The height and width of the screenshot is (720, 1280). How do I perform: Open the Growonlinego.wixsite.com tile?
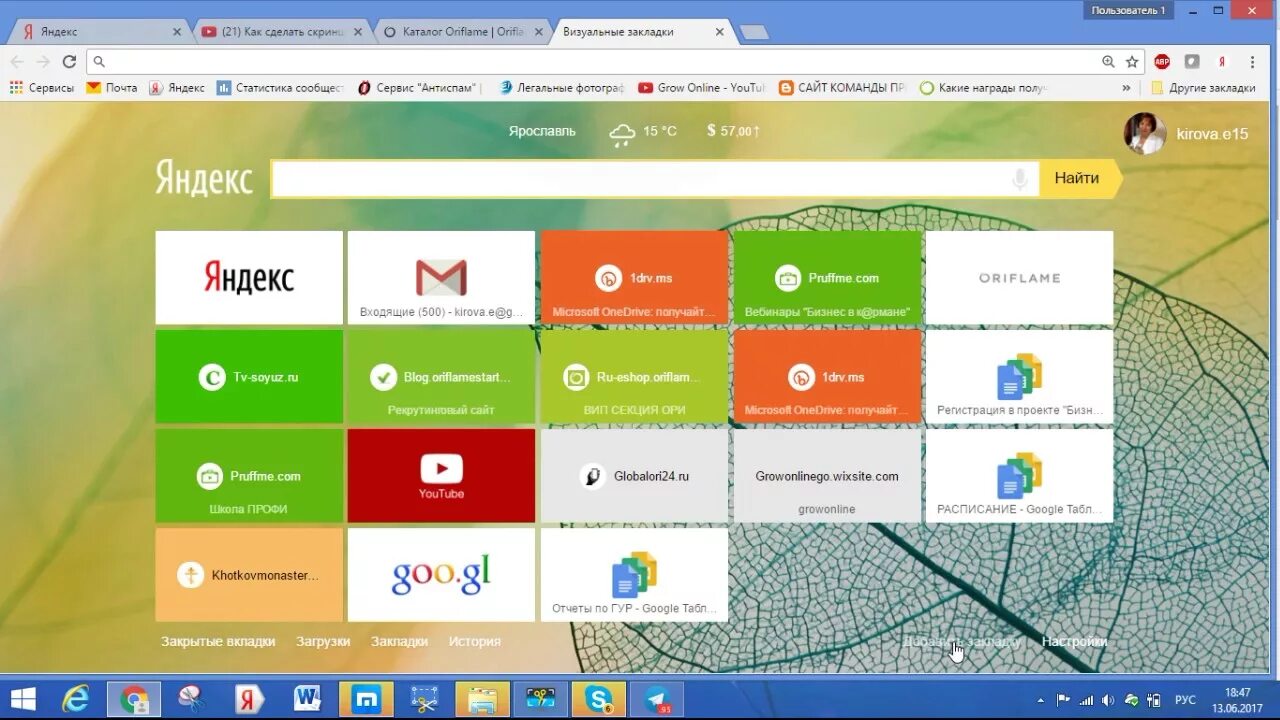pyautogui.click(x=827, y=476)
